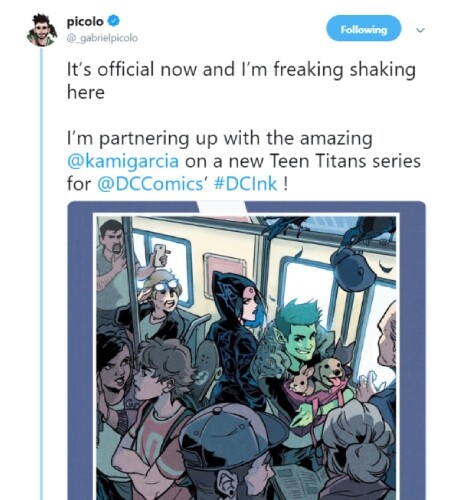Click the tweet text "It's official now"

tap(132, 70)
